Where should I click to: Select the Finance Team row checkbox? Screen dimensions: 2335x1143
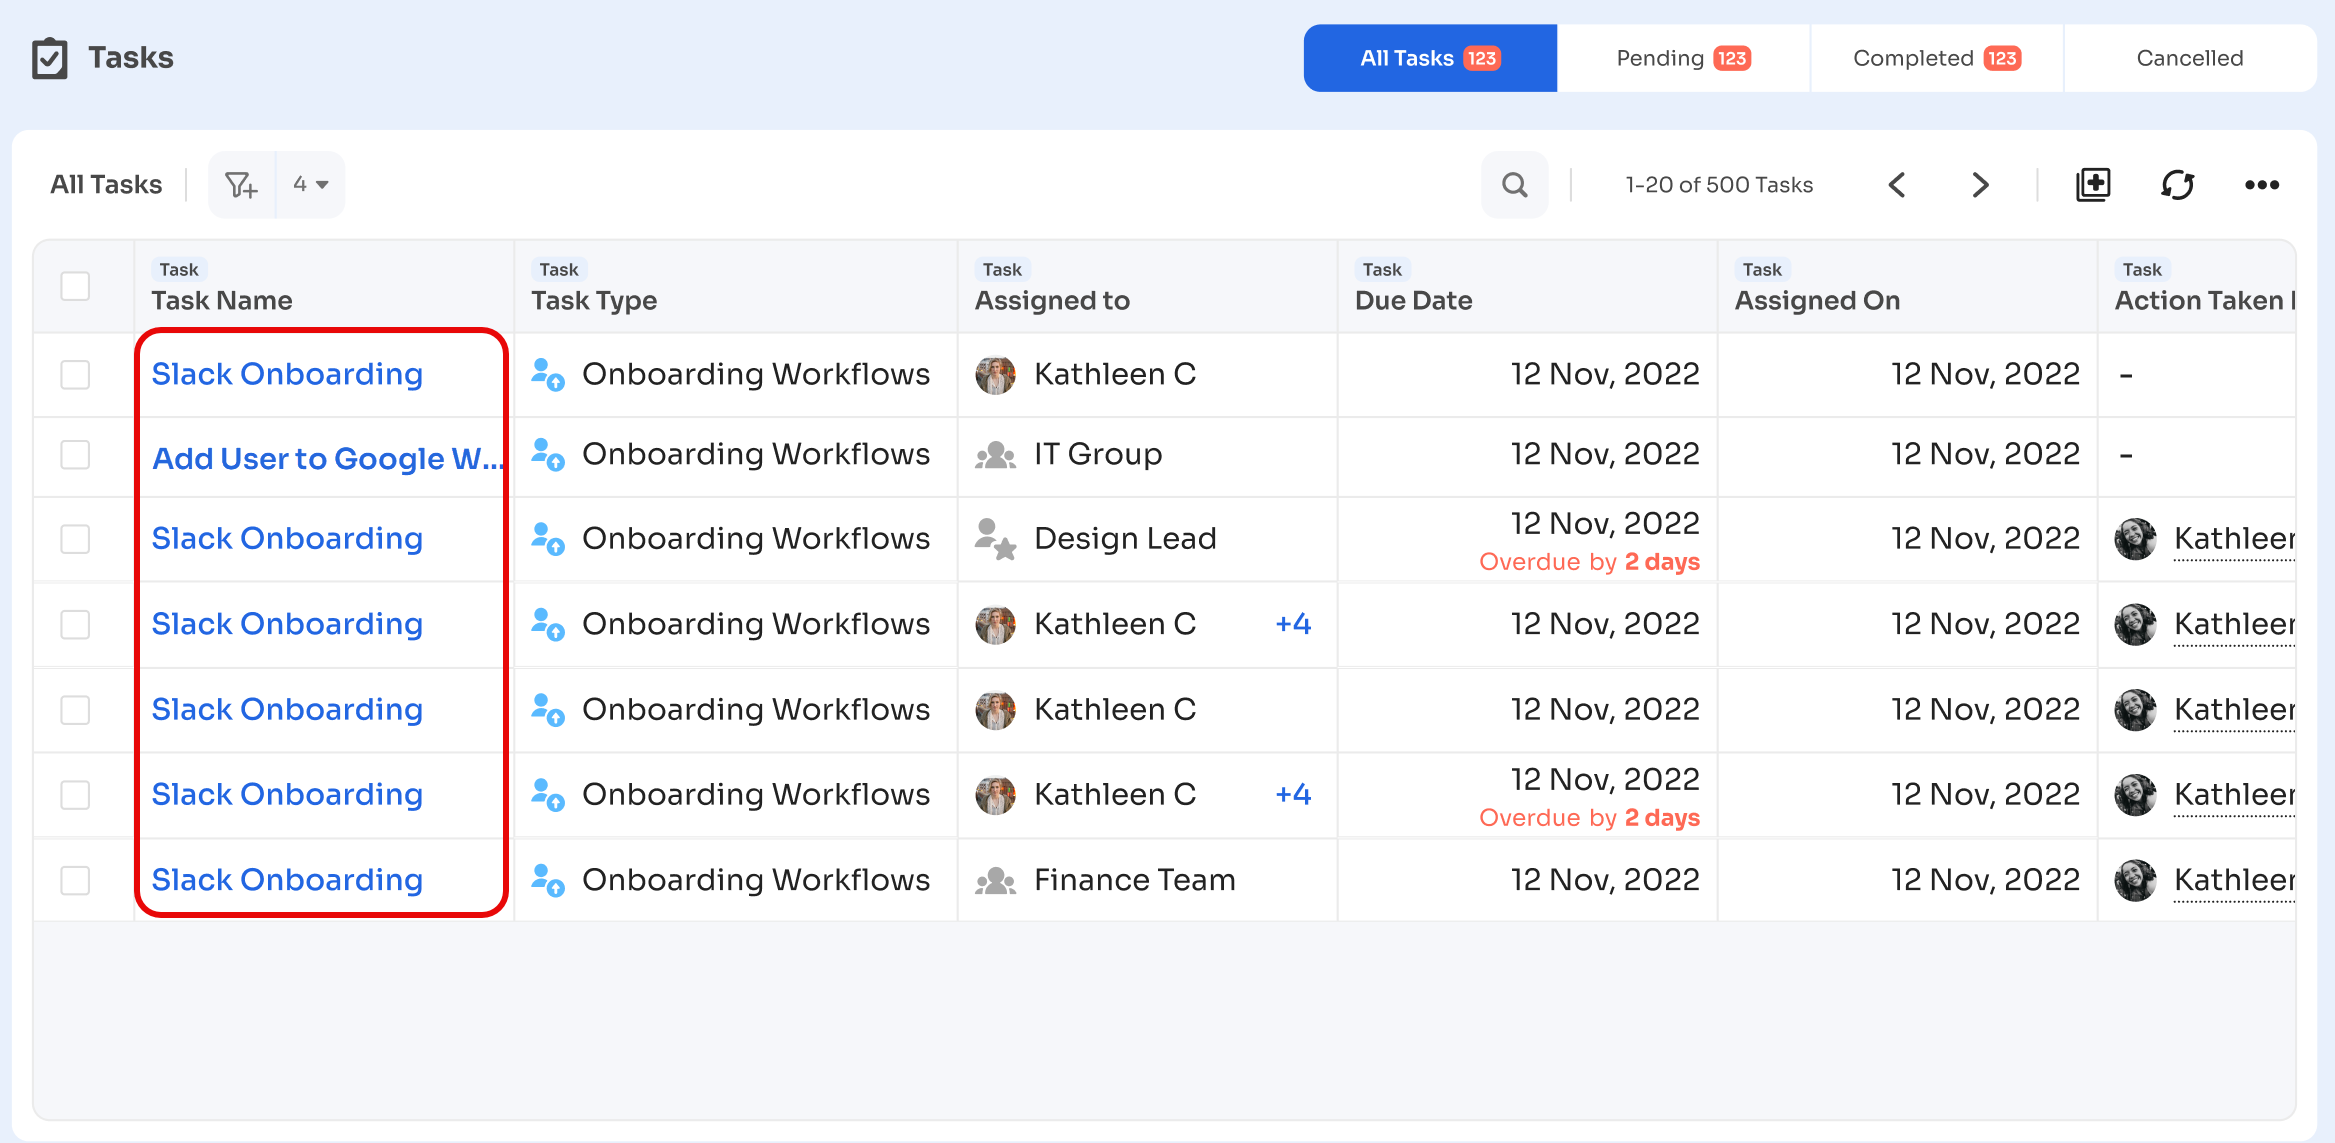(x=75, y=880)
